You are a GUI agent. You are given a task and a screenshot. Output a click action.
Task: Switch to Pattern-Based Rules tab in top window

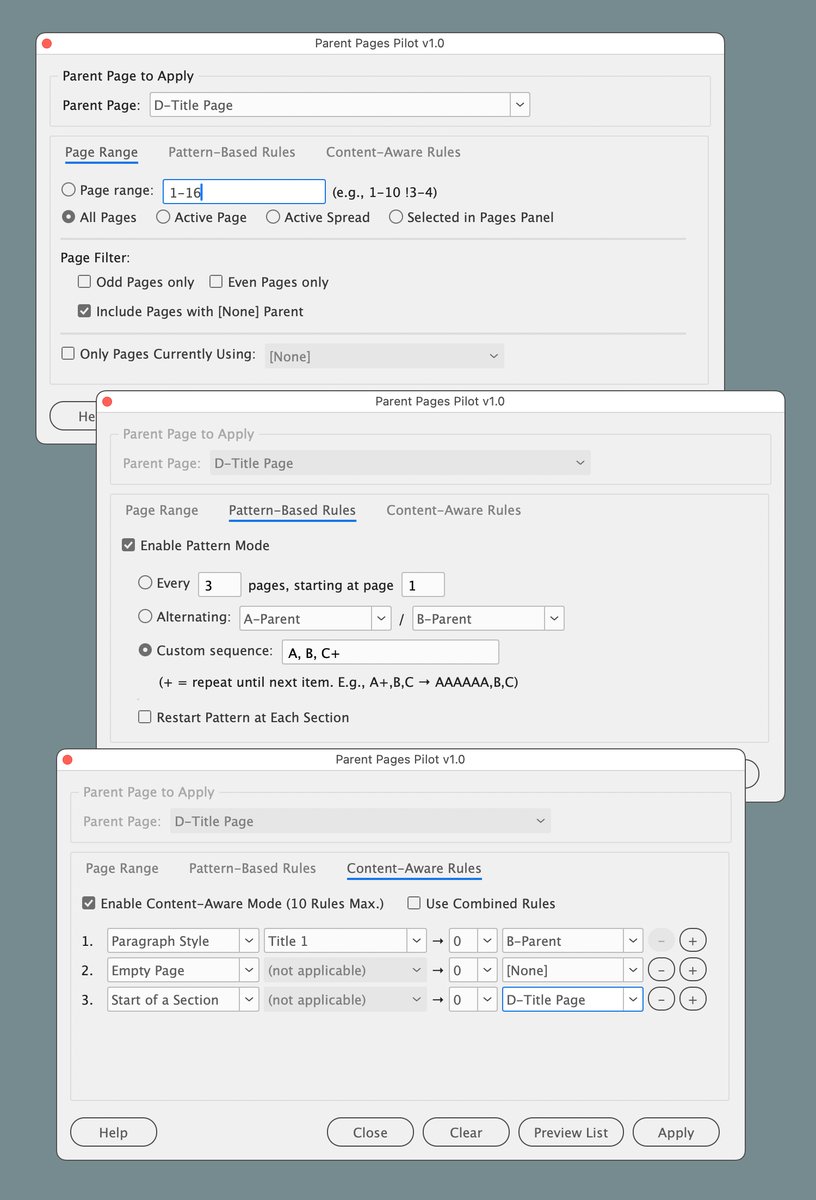coord(232,152)
